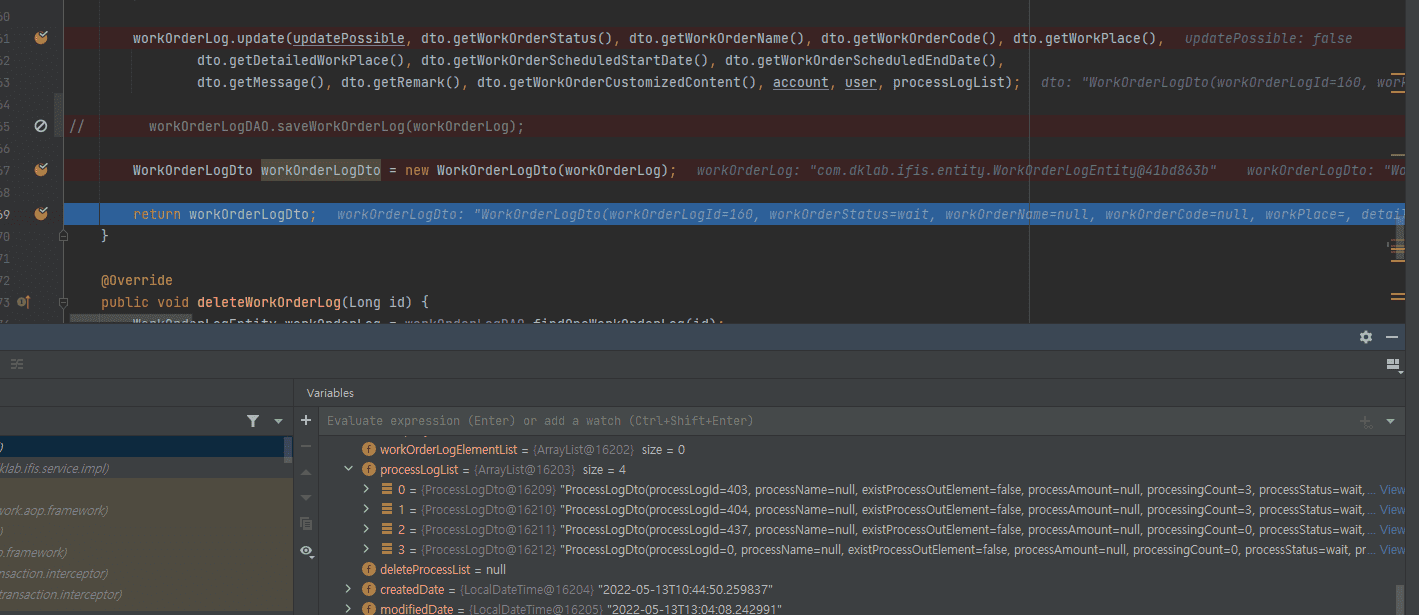Open the dropdown arrow next to the frames filter

(278, 421)
